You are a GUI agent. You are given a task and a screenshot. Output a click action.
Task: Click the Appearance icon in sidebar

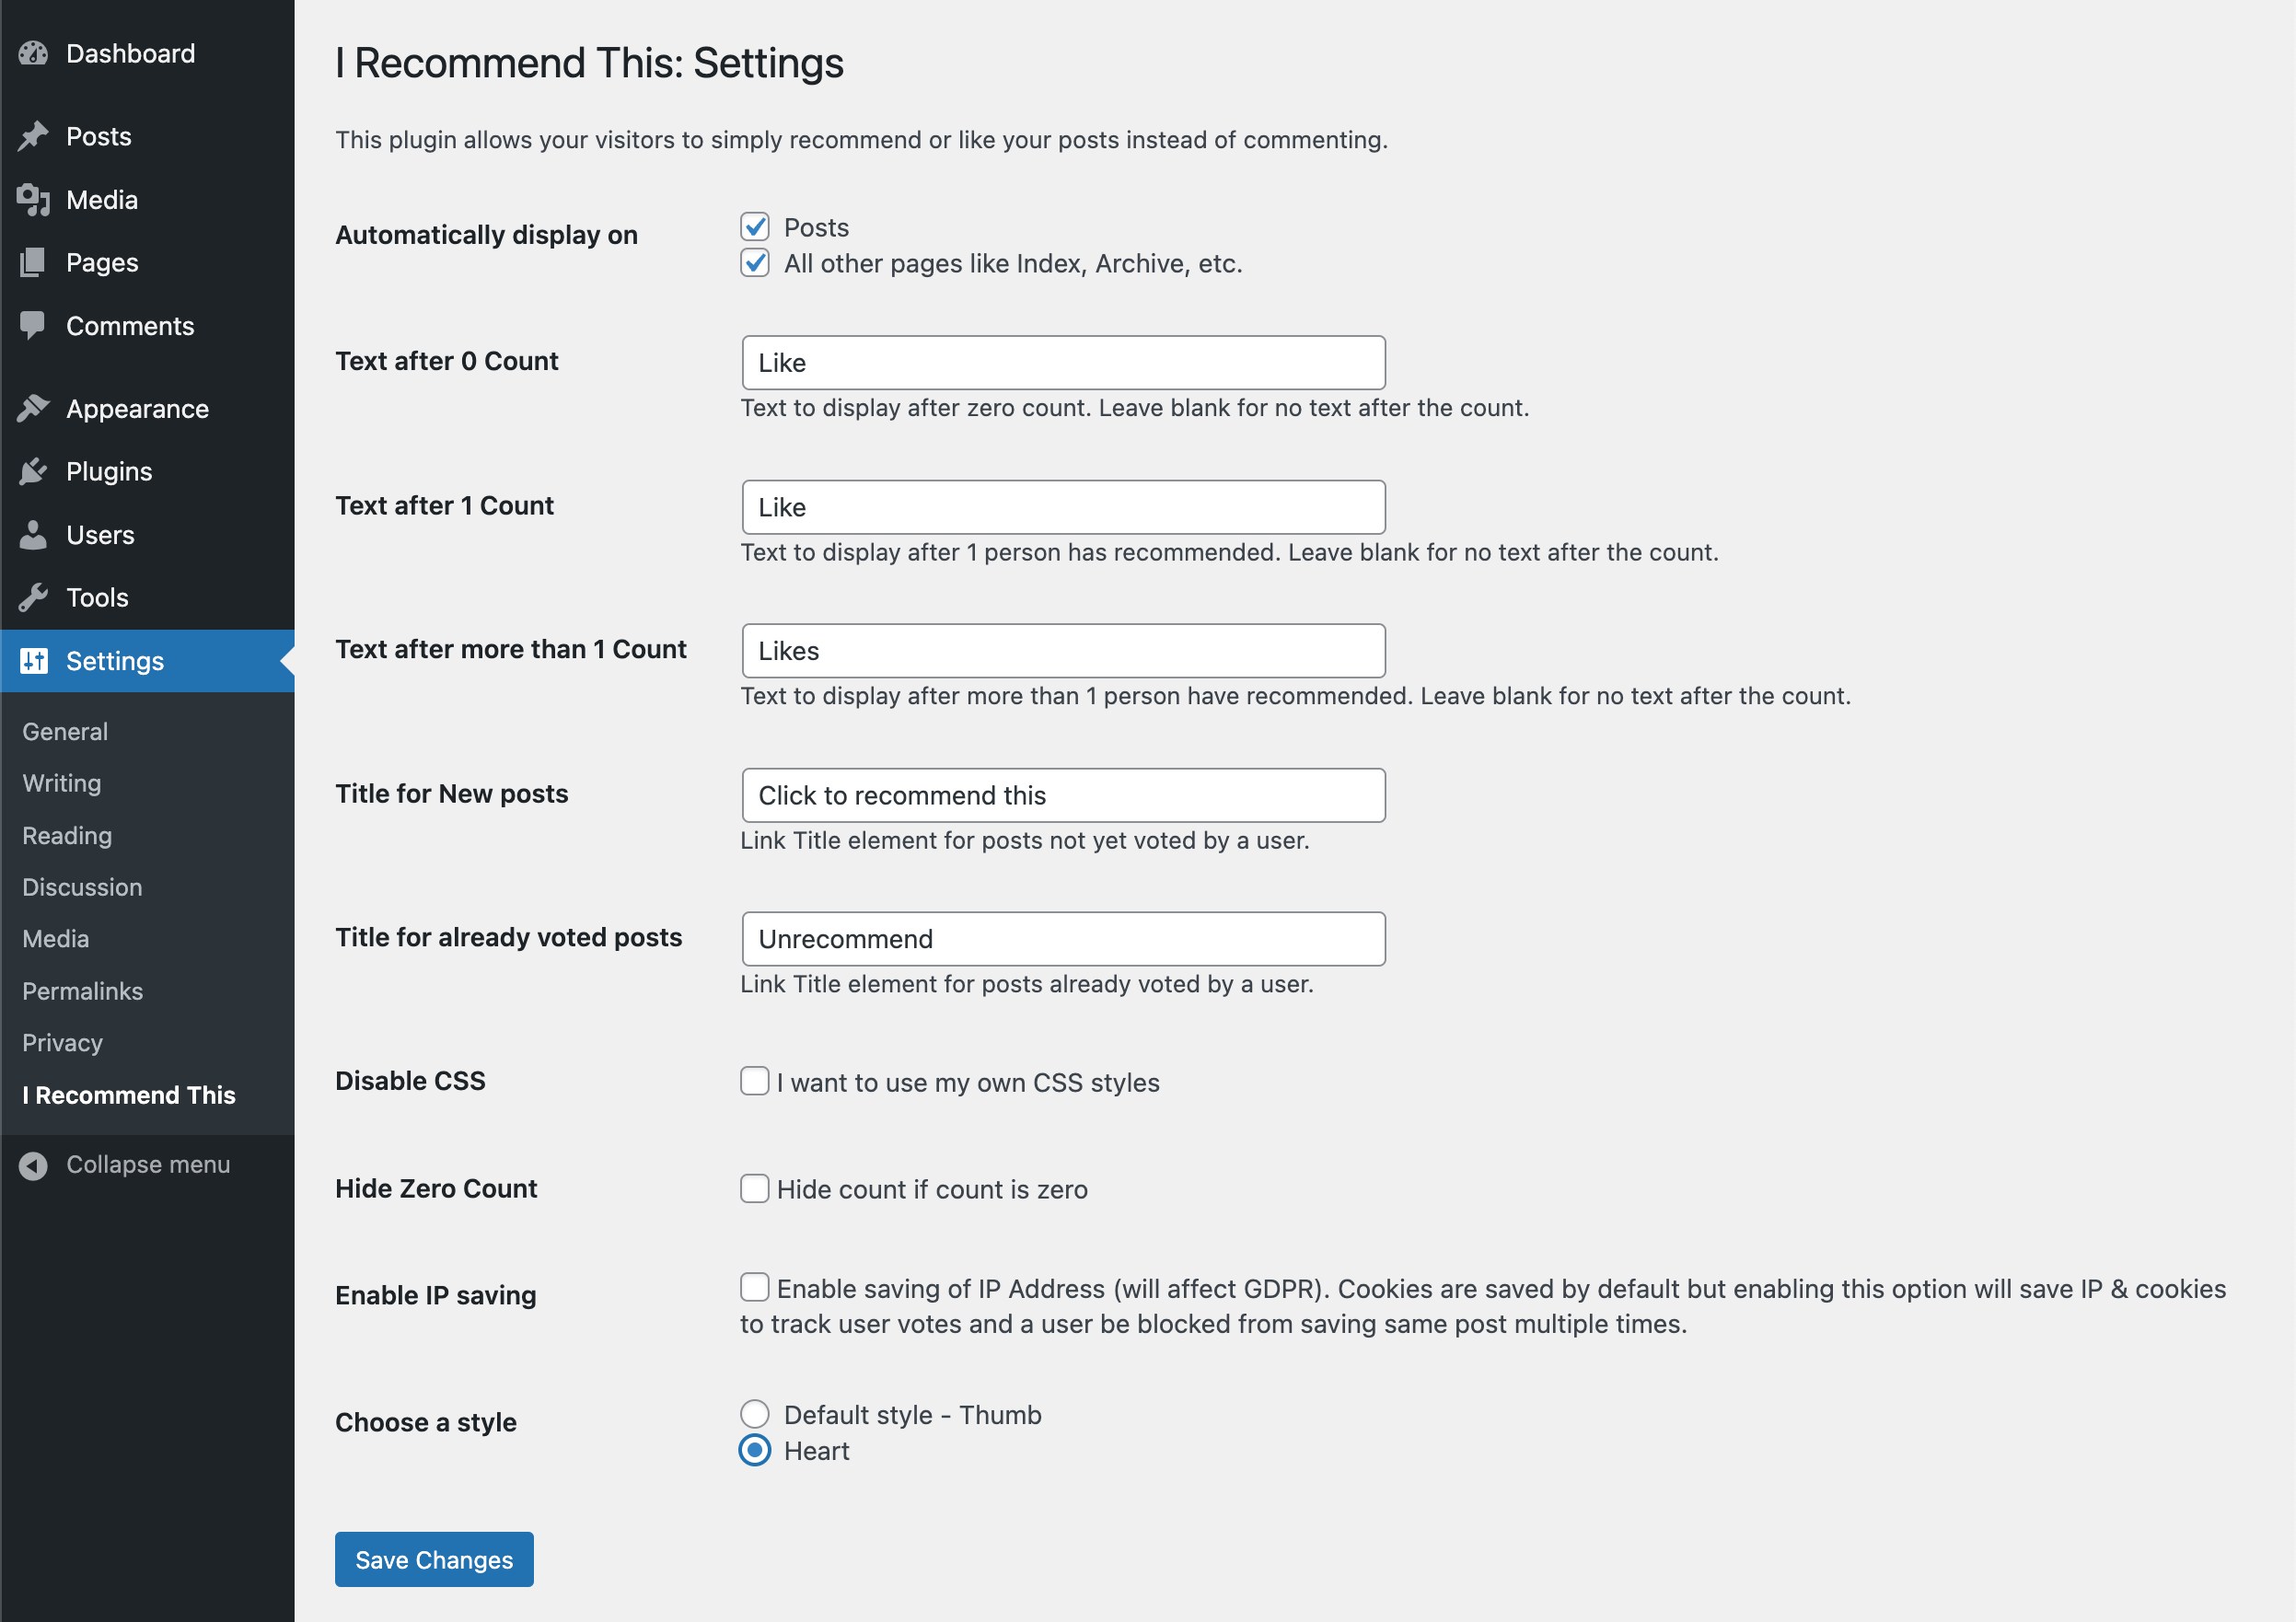click(35, 407)
